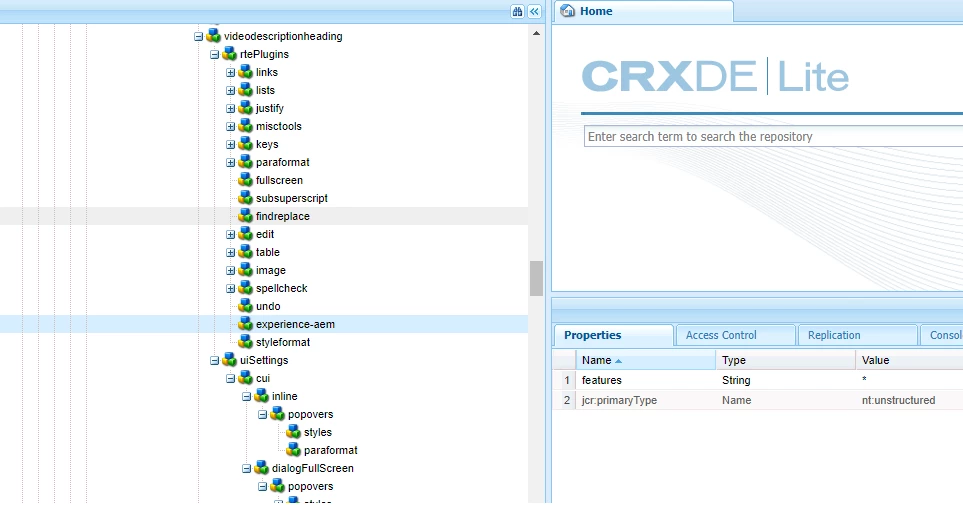Click the table node icon
The width and height of the screenshot is (963, 518).
point(246,252)
